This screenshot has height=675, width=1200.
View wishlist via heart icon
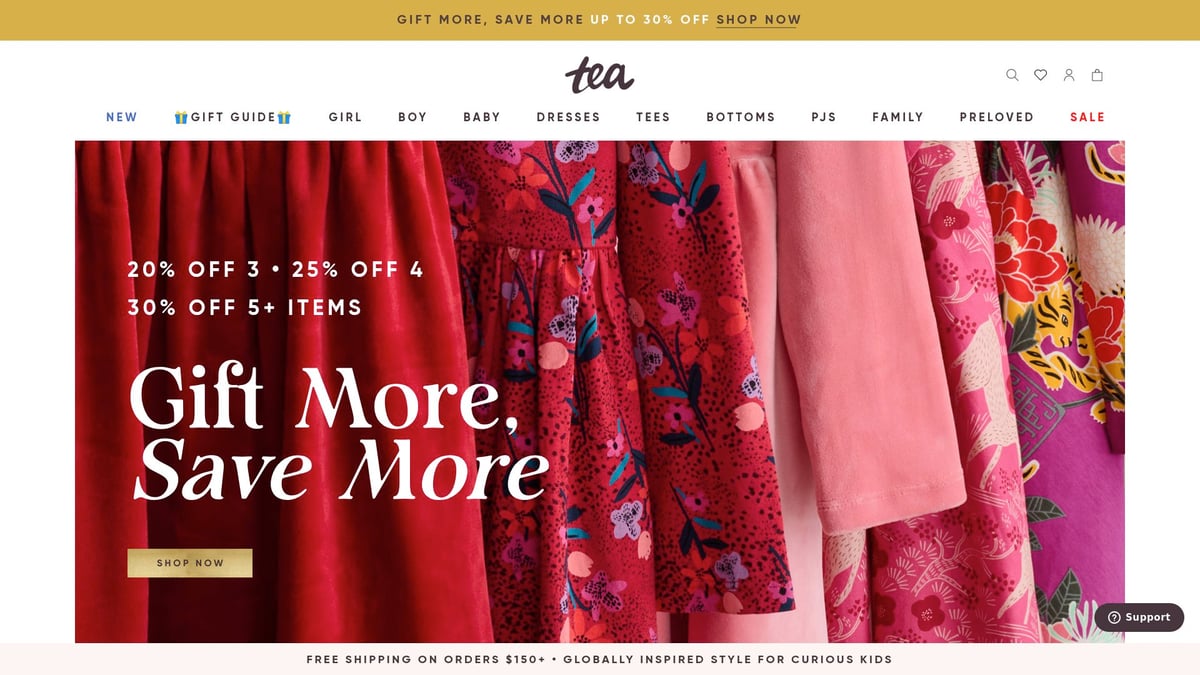coord(1040,75)
